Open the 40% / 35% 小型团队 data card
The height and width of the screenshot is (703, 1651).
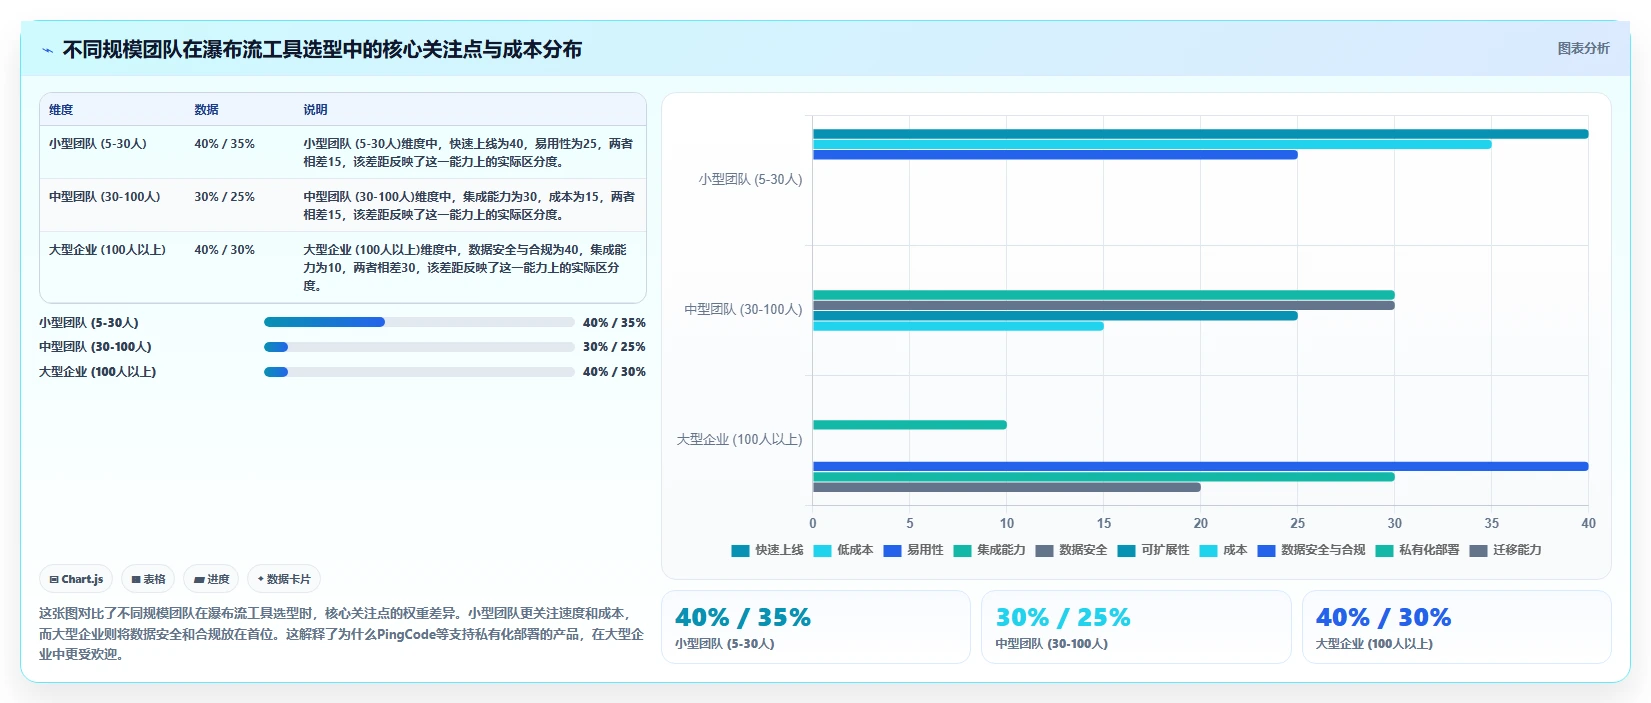tap(815, 627)
